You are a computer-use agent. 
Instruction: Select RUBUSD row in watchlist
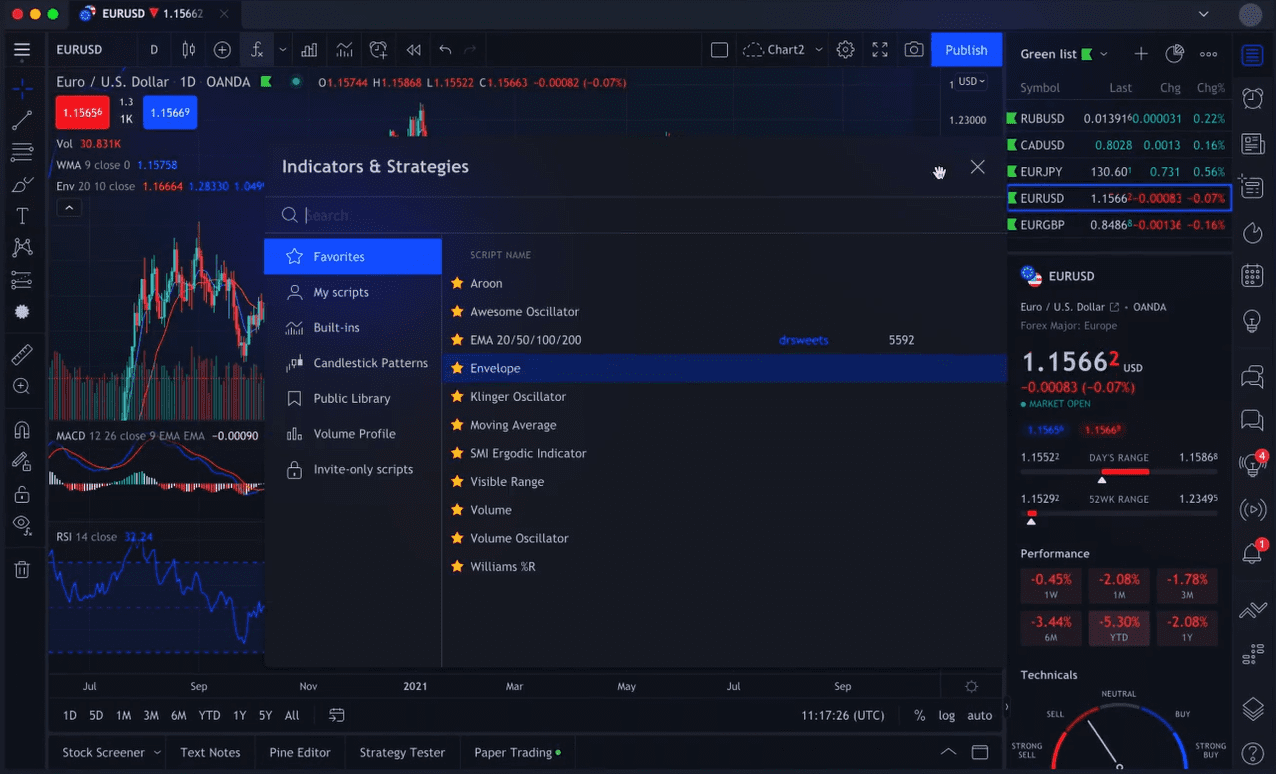[x=1119, y=118]
